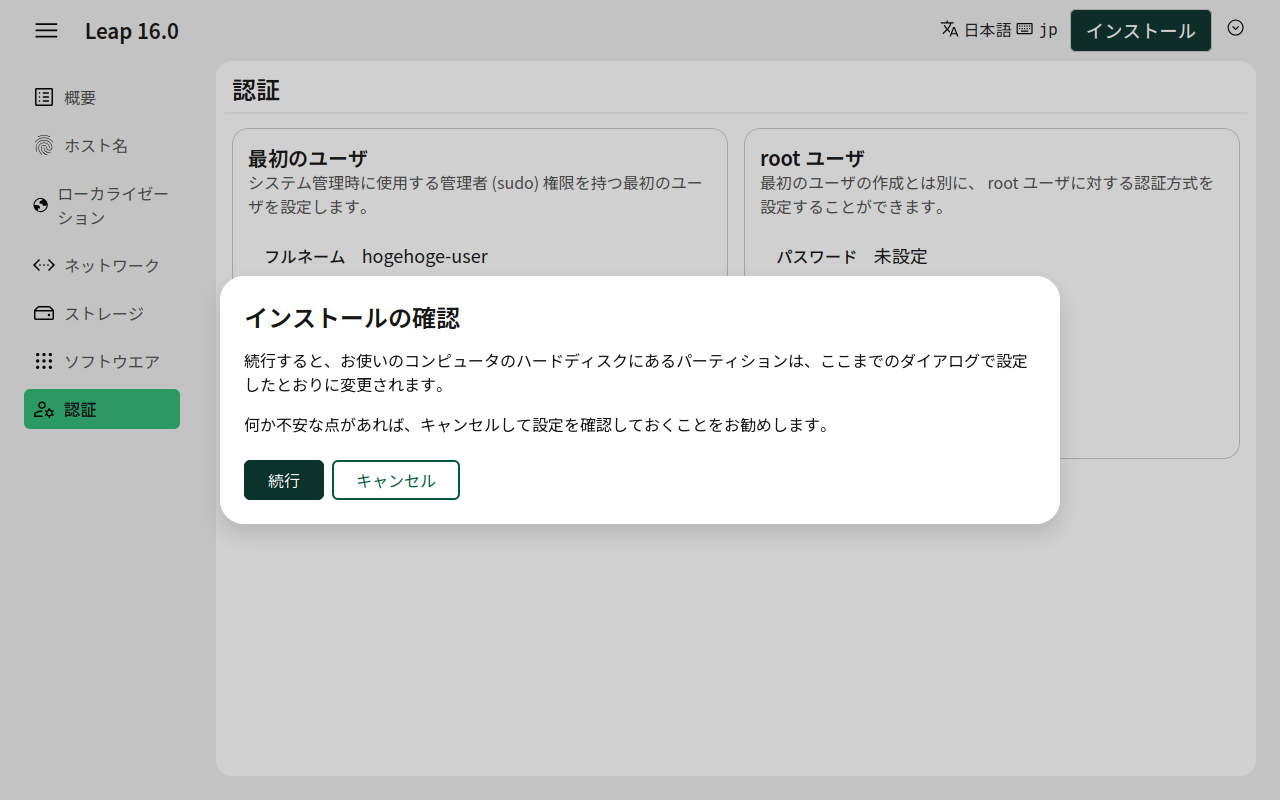Click the root ユーザ card heading

812,158
